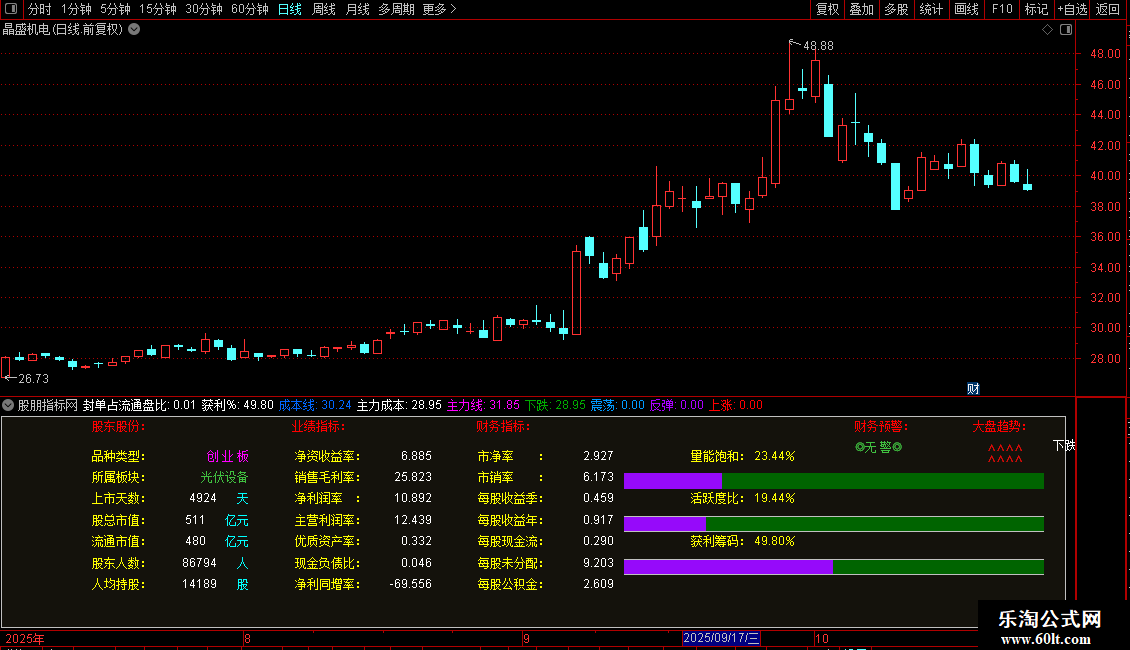Click the 获利%: 49.80 value
The image size is (1130, 650).
238,405
